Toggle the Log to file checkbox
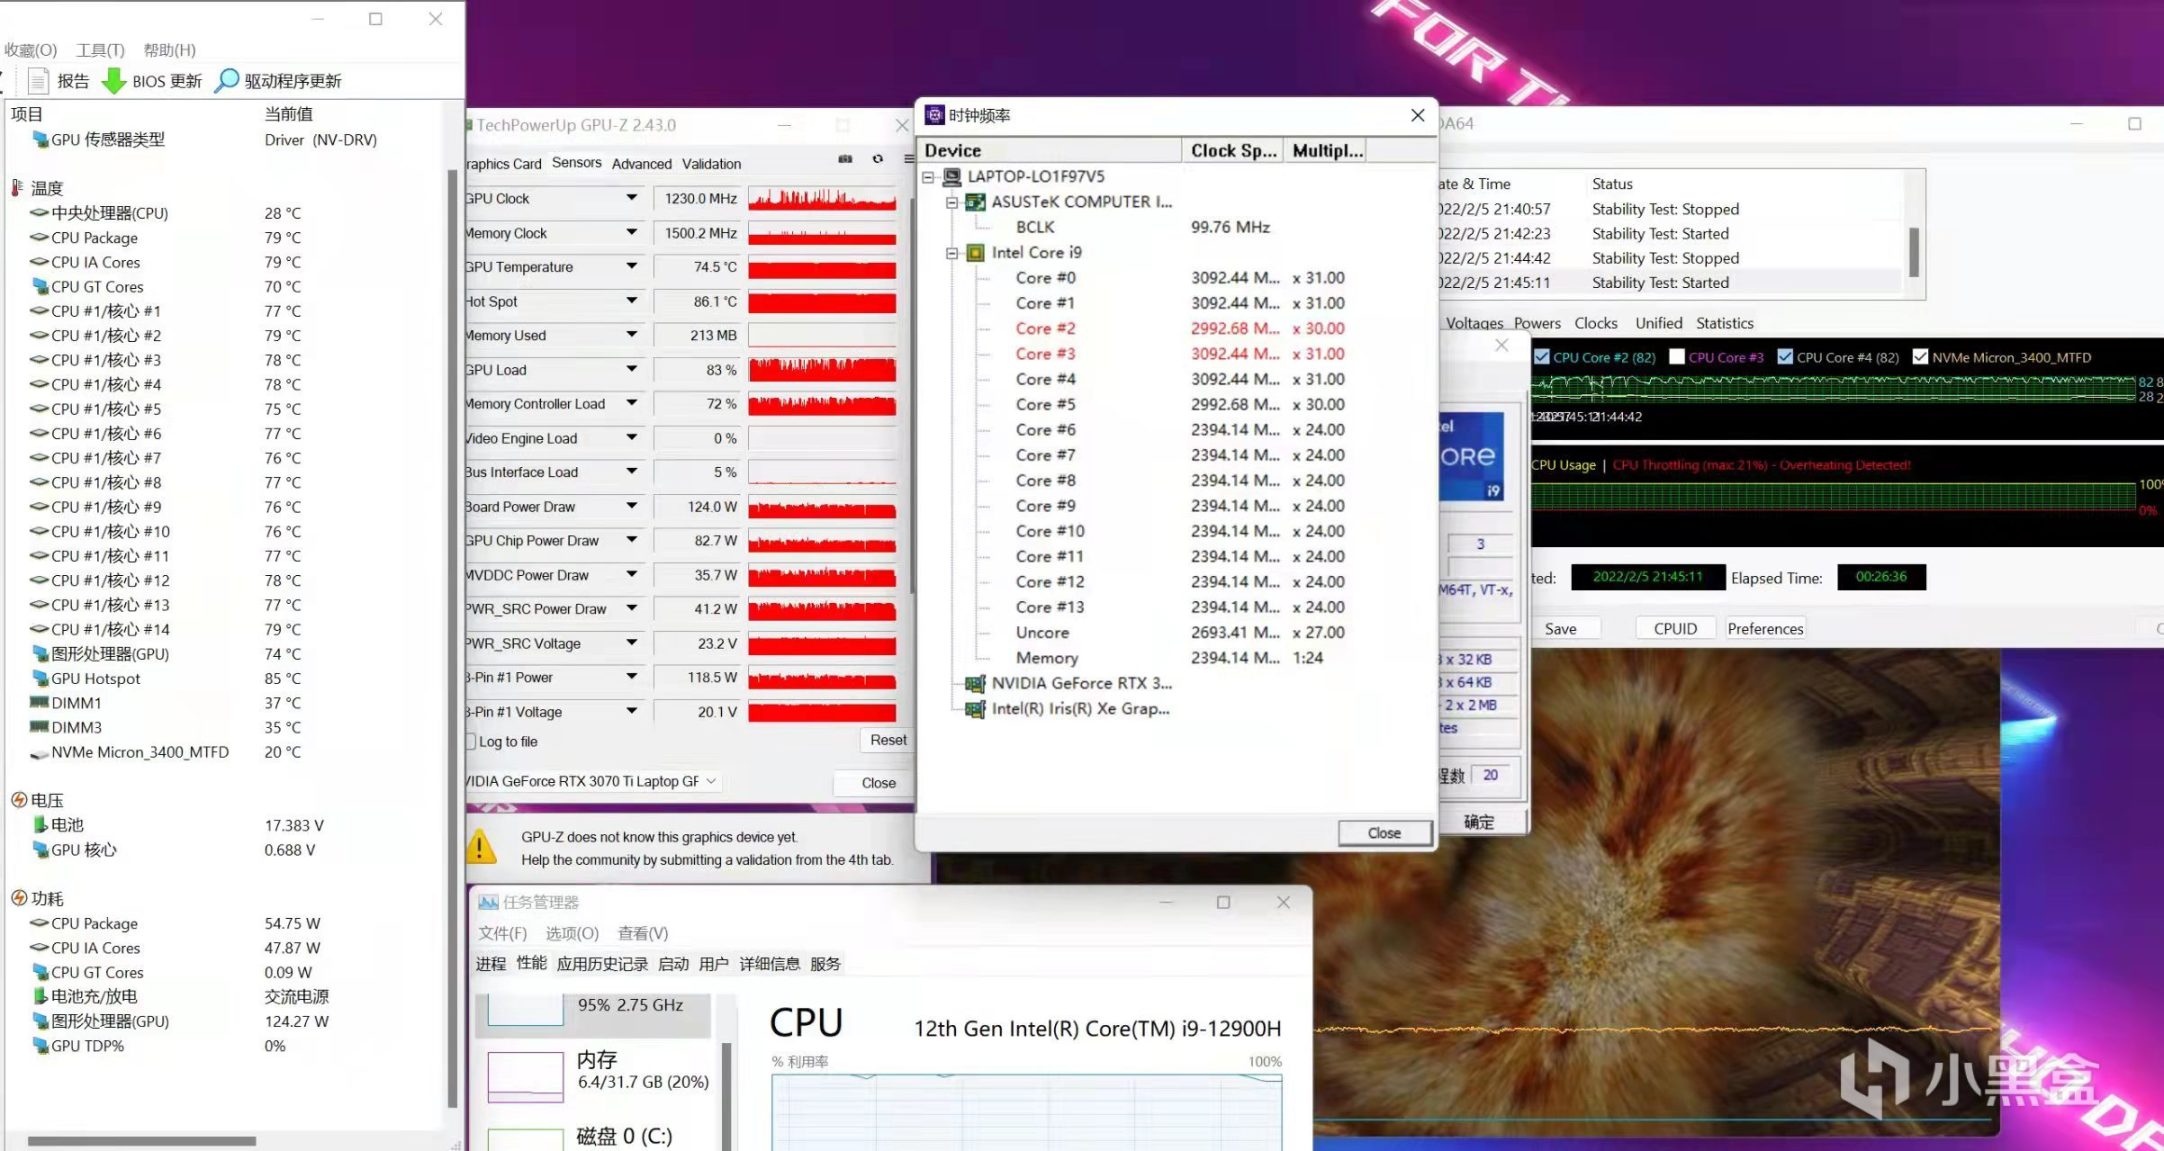This screenshot has width=2164, height=1151. click(x=470, y=742)
